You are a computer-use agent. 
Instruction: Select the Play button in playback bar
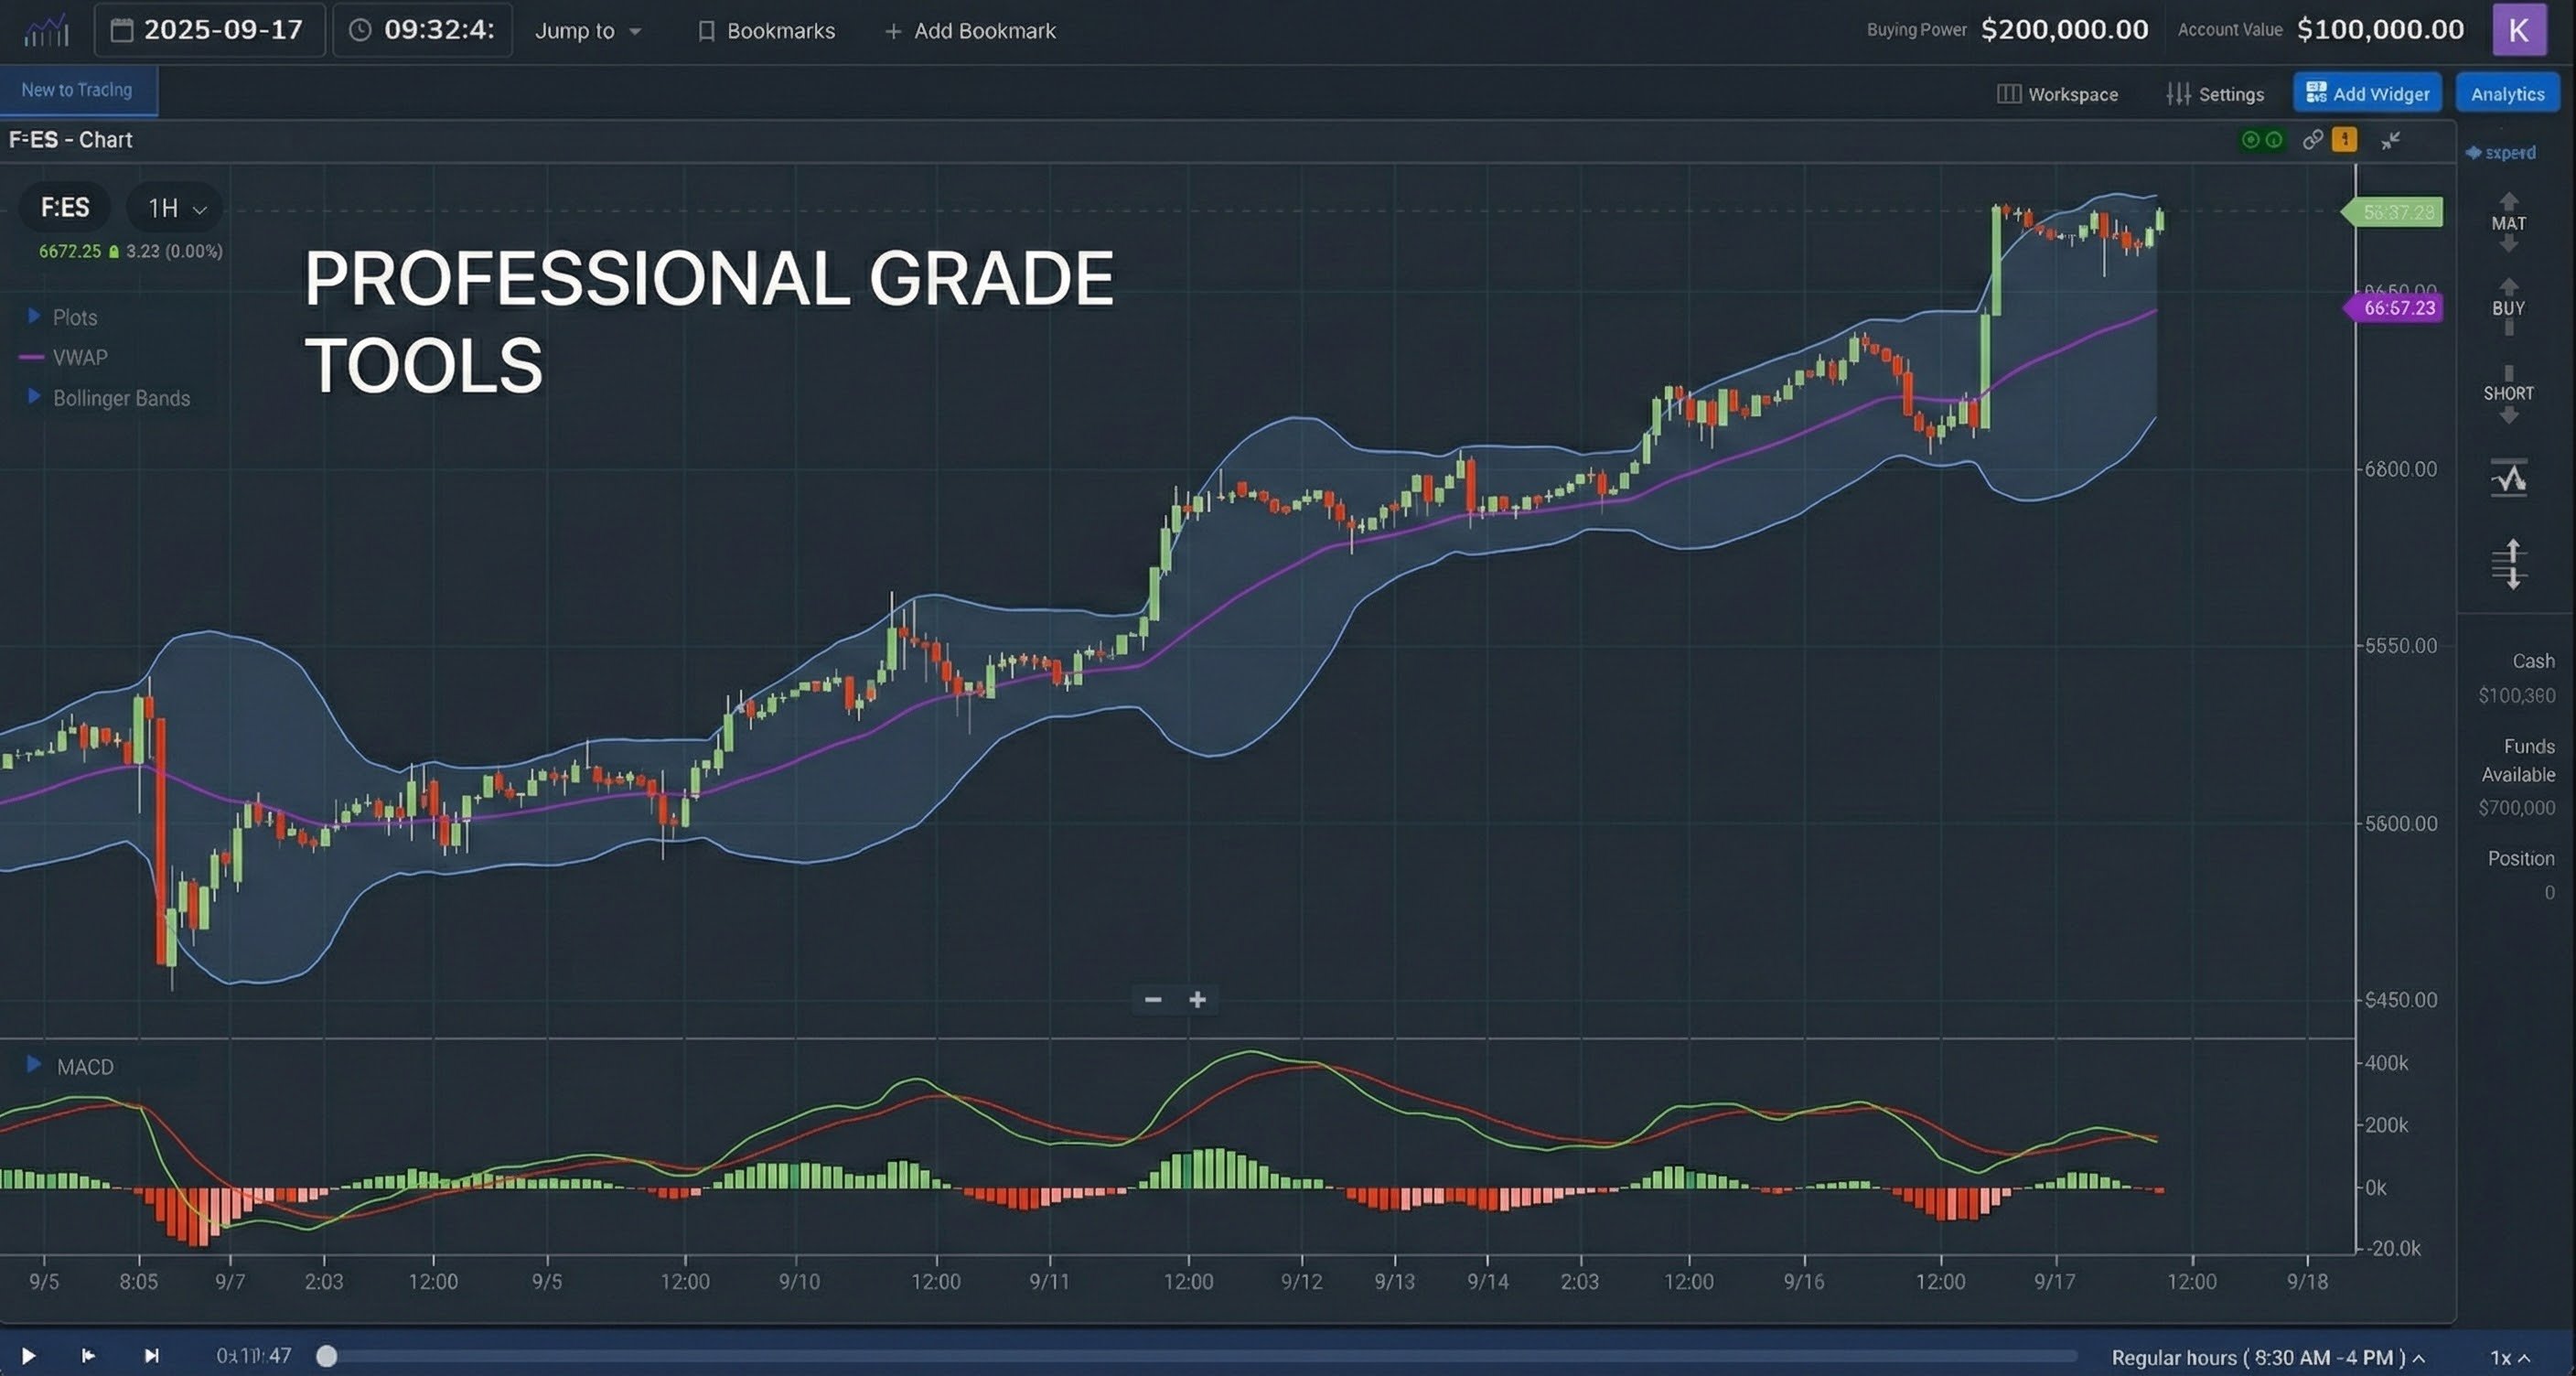tap(30, 1356)
